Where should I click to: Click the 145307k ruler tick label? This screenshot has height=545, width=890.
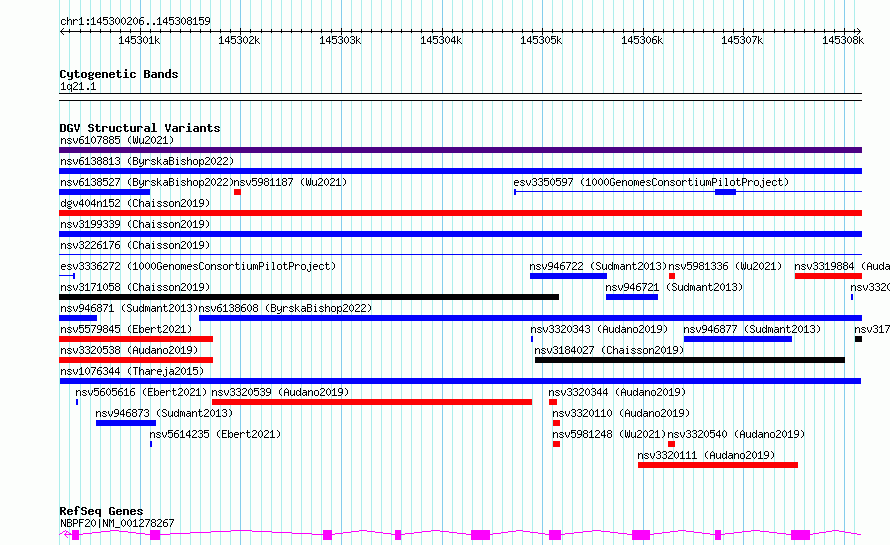[742, 40]
